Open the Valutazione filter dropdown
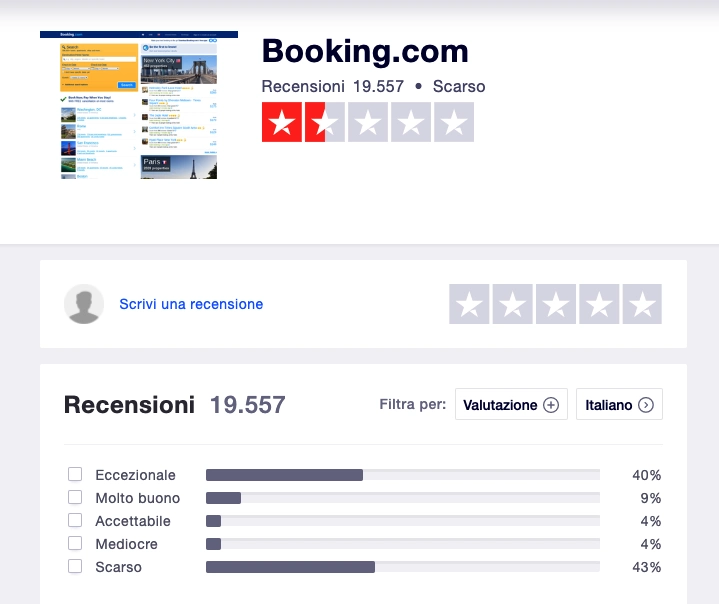Viewport: 719px width, 604px height. [x=511, y=404]
